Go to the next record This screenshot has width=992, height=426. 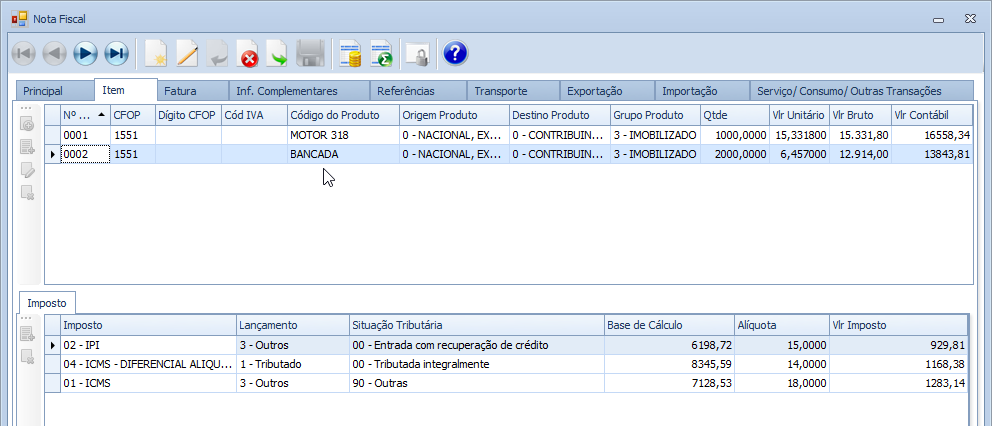click(86, 53)
